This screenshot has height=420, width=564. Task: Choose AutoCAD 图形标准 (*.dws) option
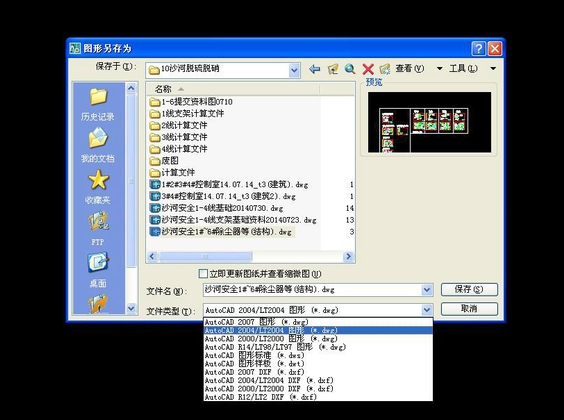[318, 355]
